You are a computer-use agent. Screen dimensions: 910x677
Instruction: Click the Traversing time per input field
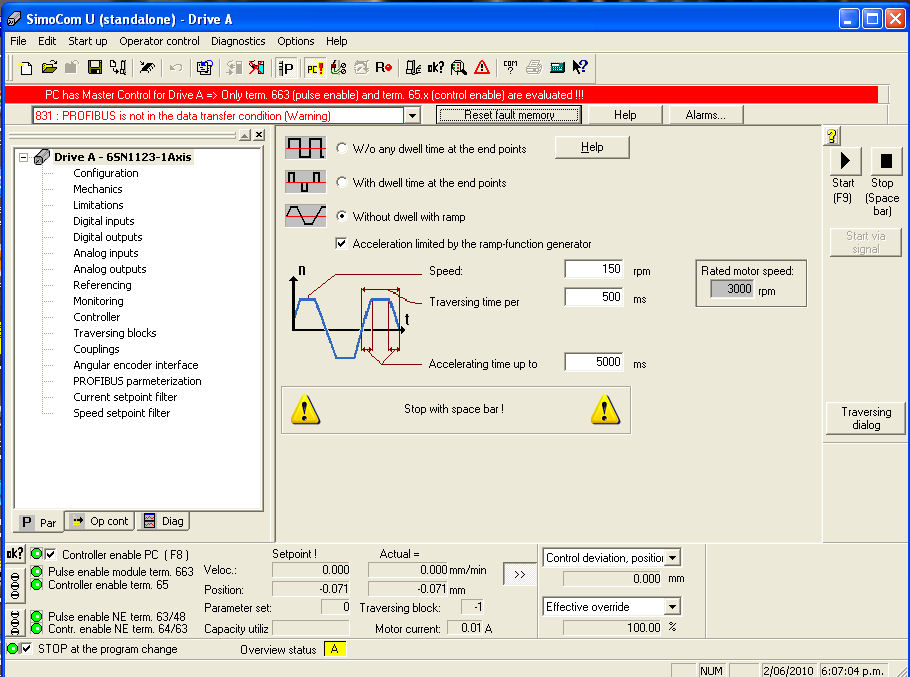[x=594, y=297]
